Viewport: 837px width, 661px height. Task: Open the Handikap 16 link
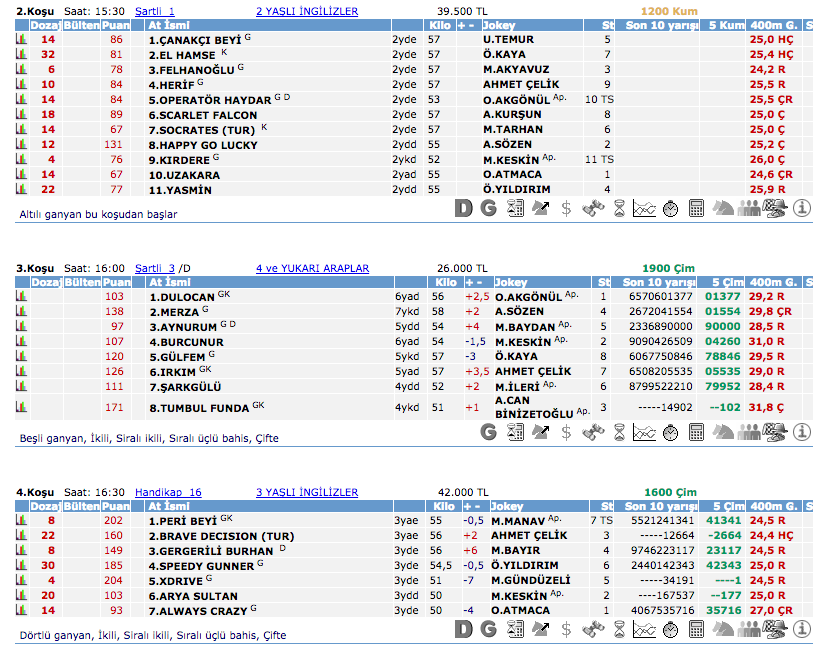pos(168,492)
